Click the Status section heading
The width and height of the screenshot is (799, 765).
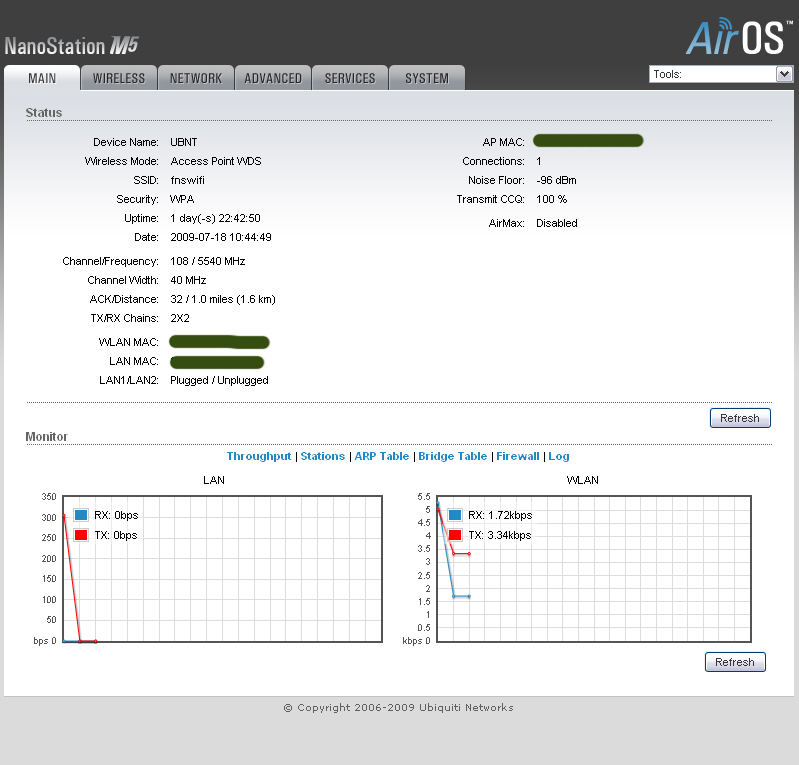pos(44,113)
